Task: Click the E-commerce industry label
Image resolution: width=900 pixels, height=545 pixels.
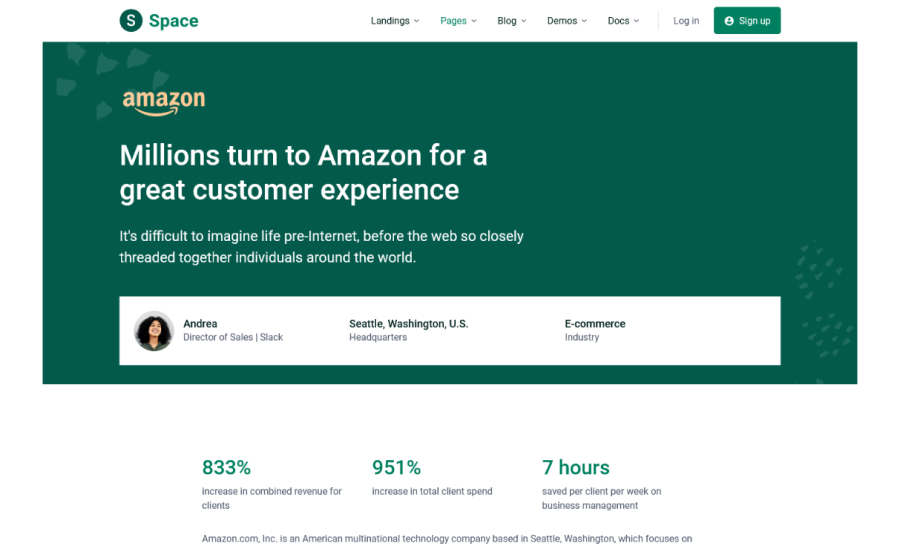Action: 595,324
